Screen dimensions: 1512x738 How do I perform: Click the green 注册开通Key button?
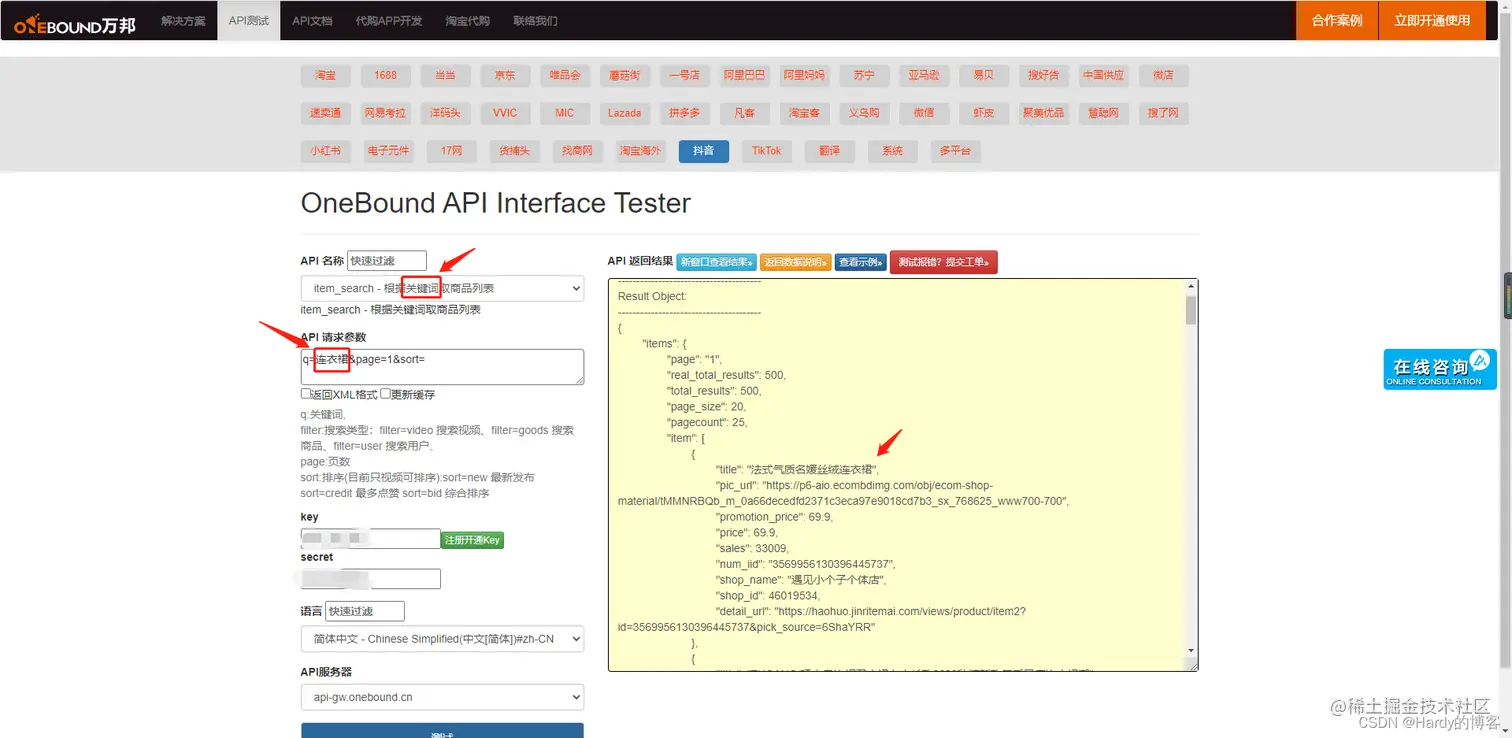tap(472, 540)
